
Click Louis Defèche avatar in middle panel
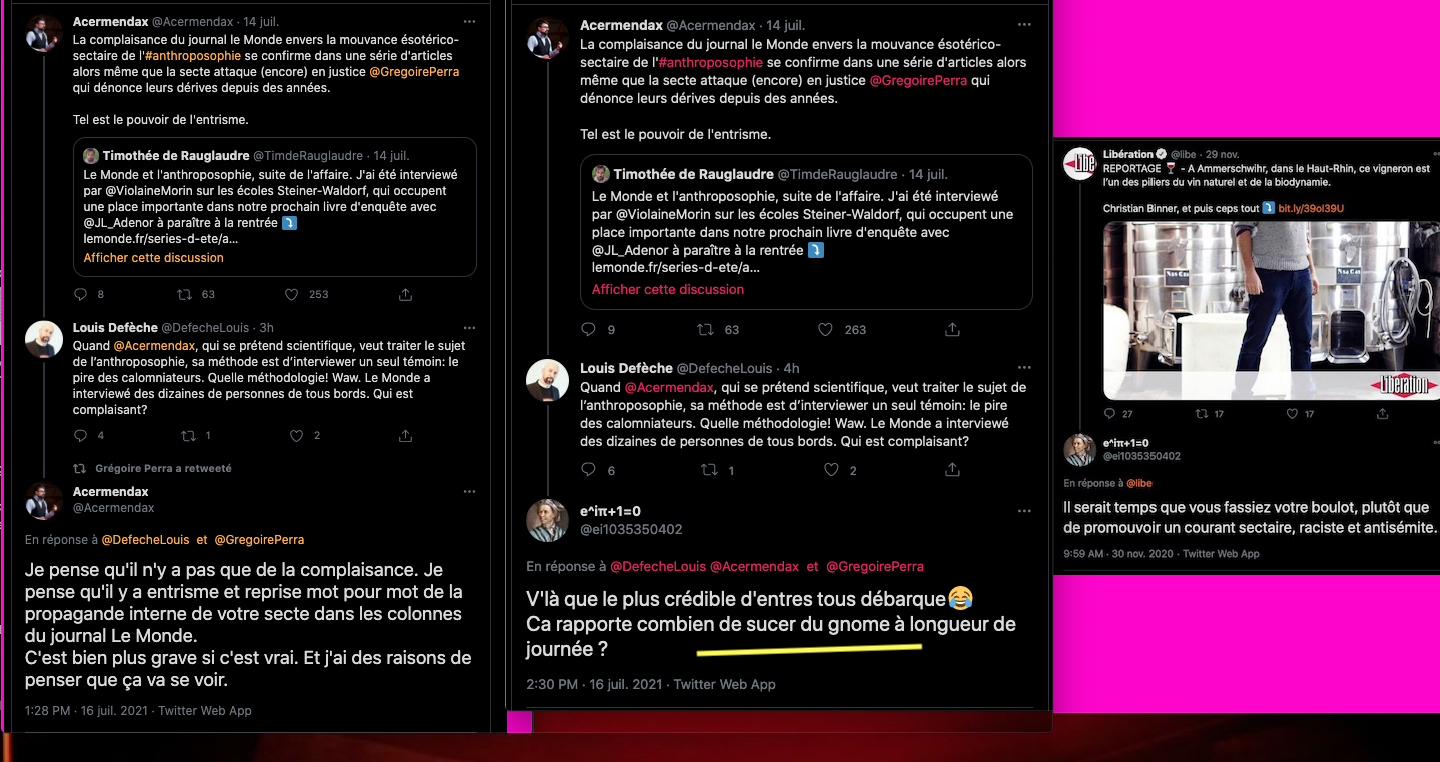[x=547, y=380]
